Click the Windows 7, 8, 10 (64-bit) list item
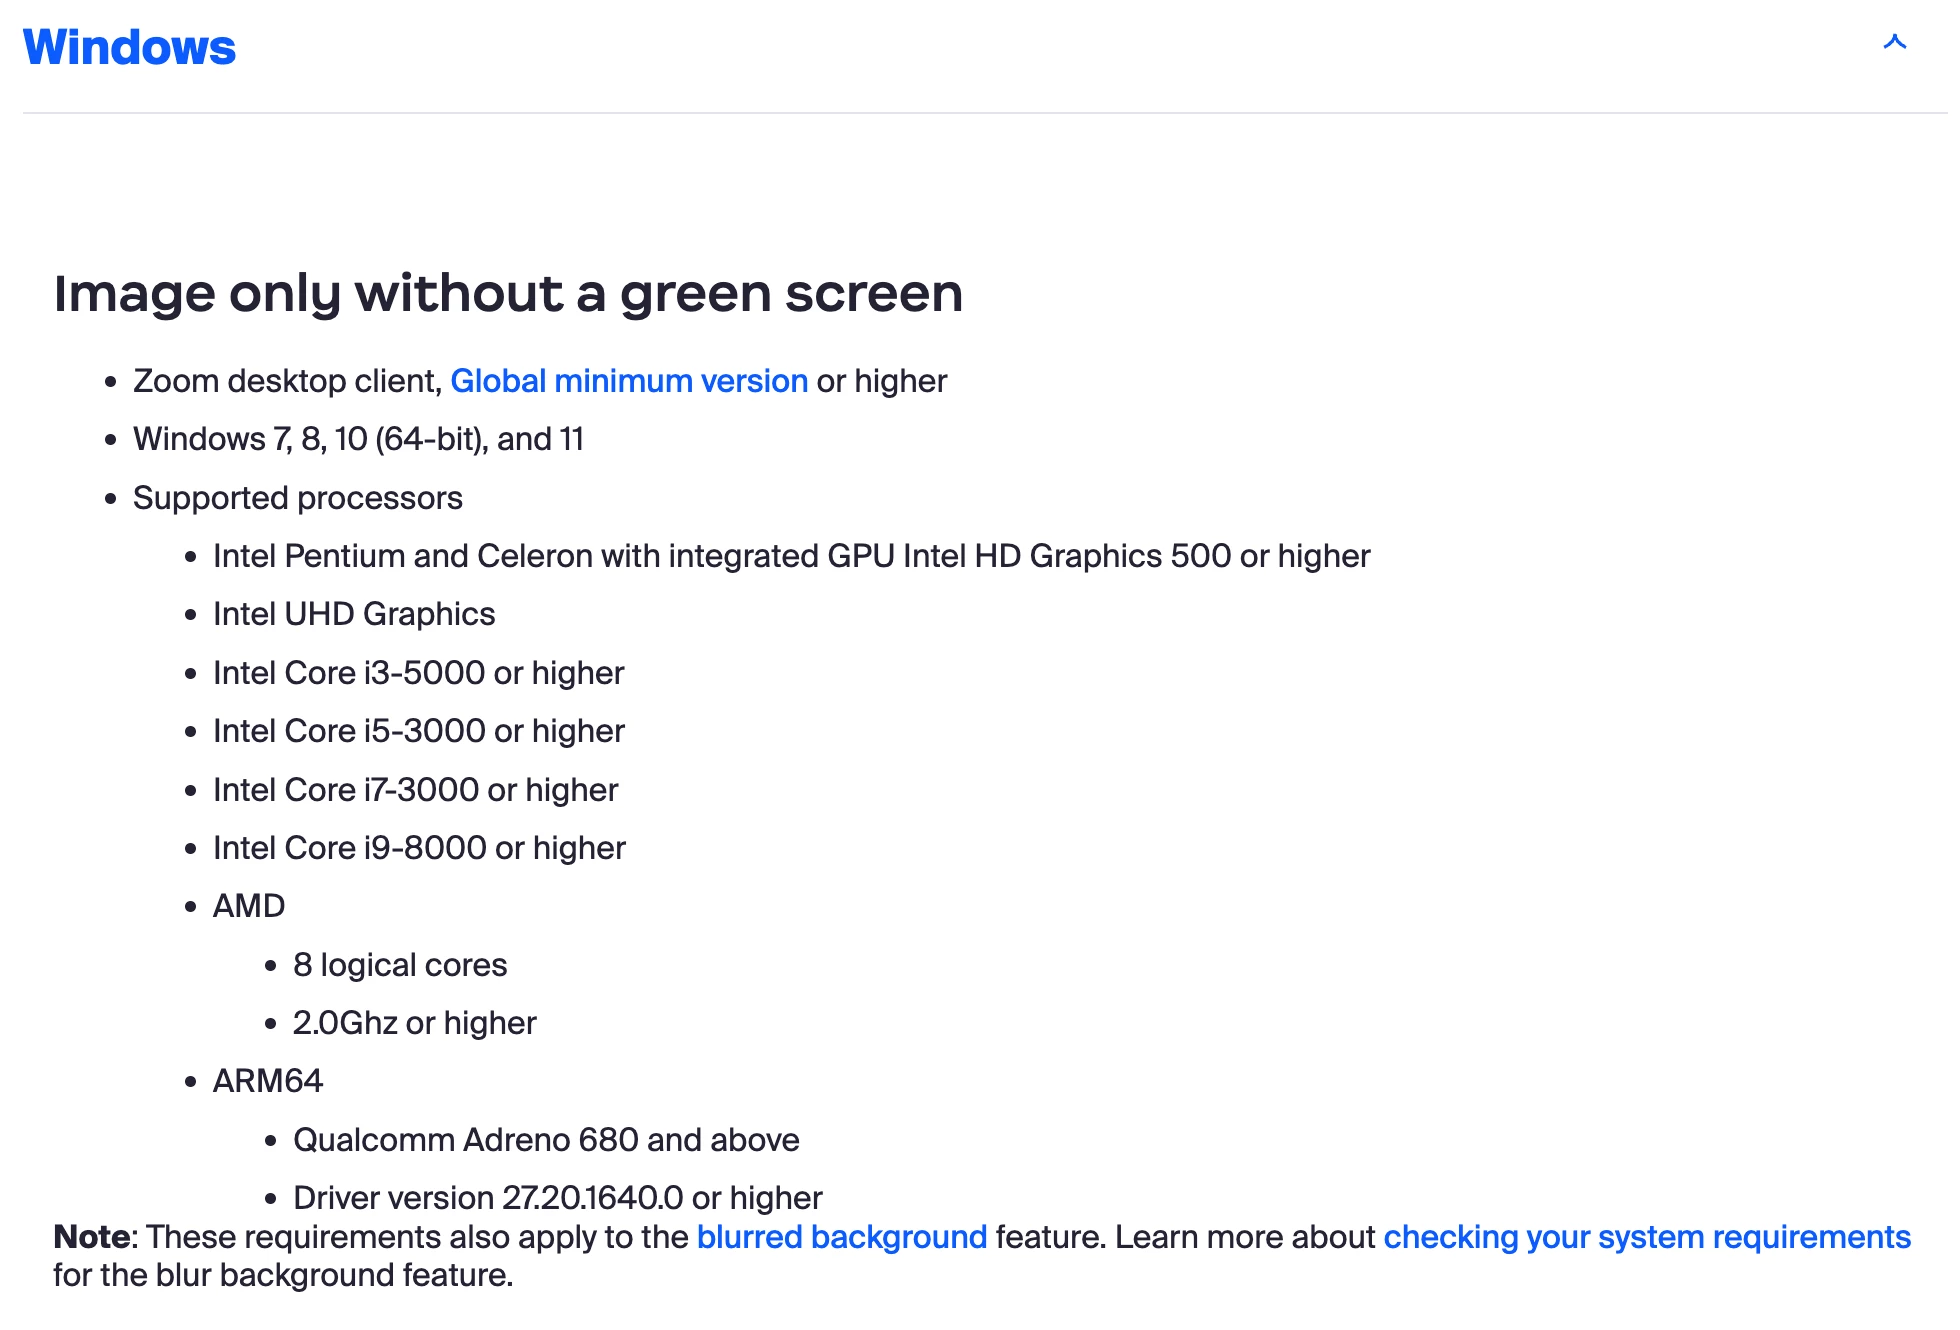 (357, 439)
